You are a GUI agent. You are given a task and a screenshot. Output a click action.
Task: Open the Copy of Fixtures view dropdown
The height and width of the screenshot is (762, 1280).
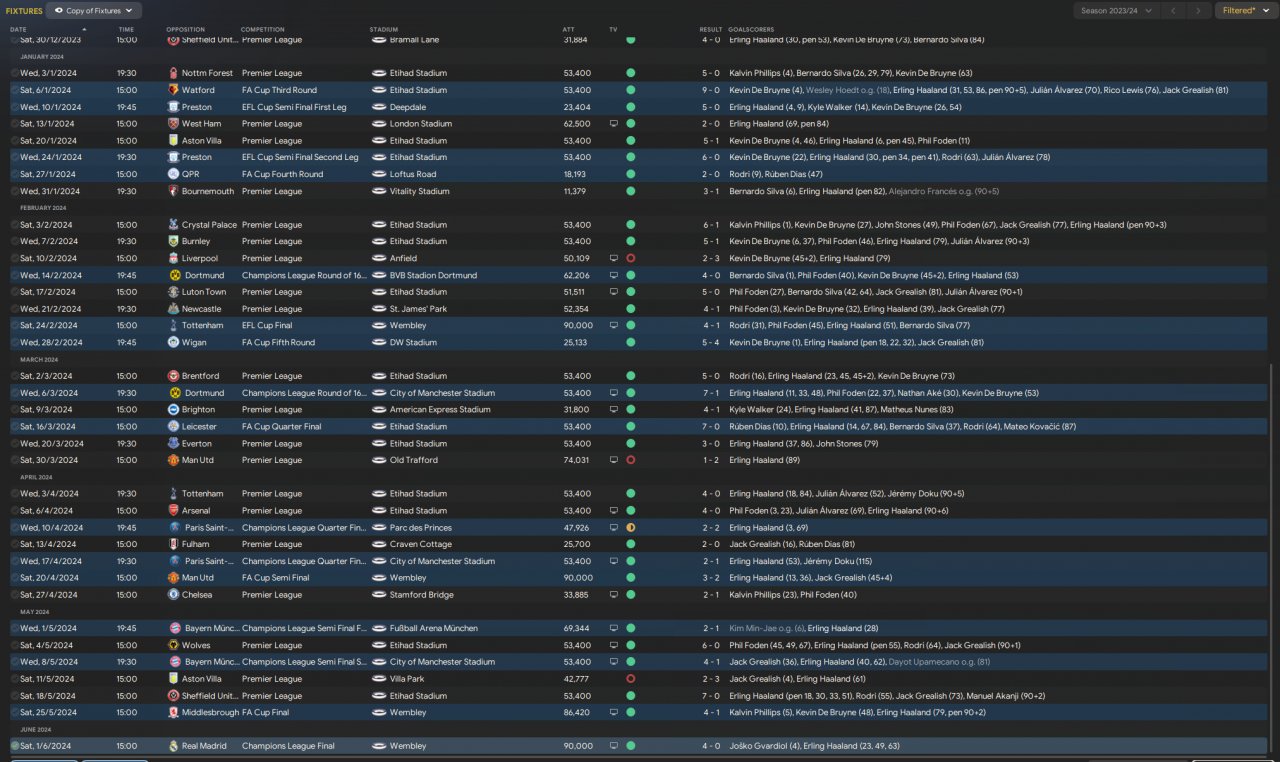[x=94, y=11]
